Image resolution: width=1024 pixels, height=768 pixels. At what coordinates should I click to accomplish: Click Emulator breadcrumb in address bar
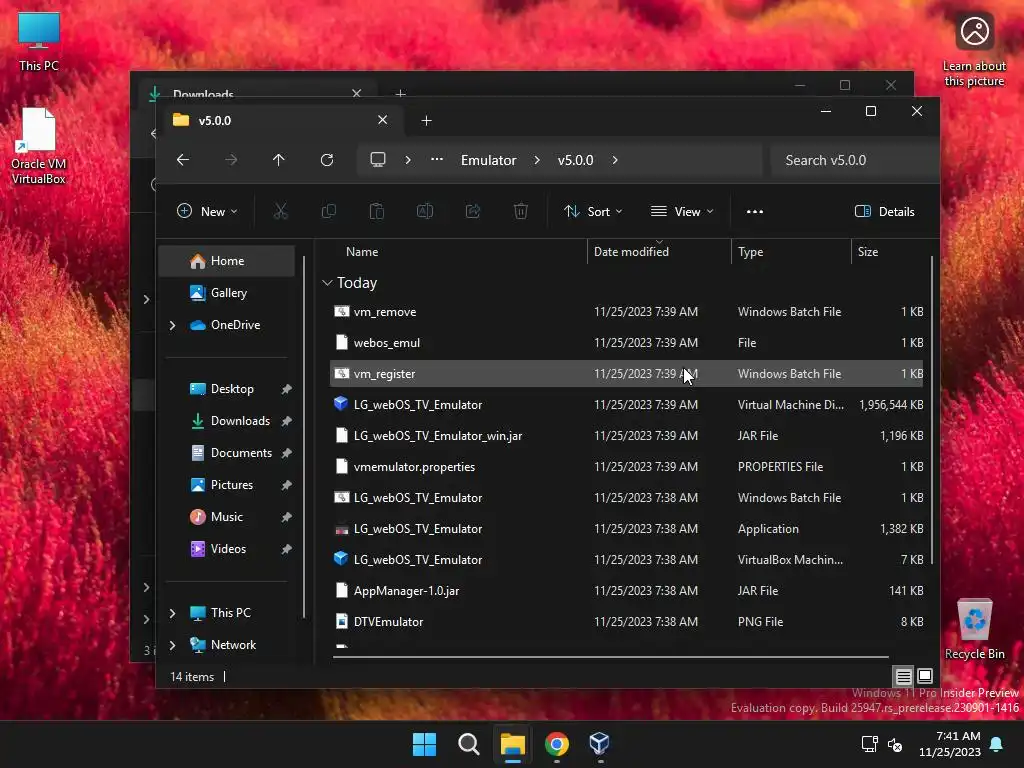tap(488, 160)
